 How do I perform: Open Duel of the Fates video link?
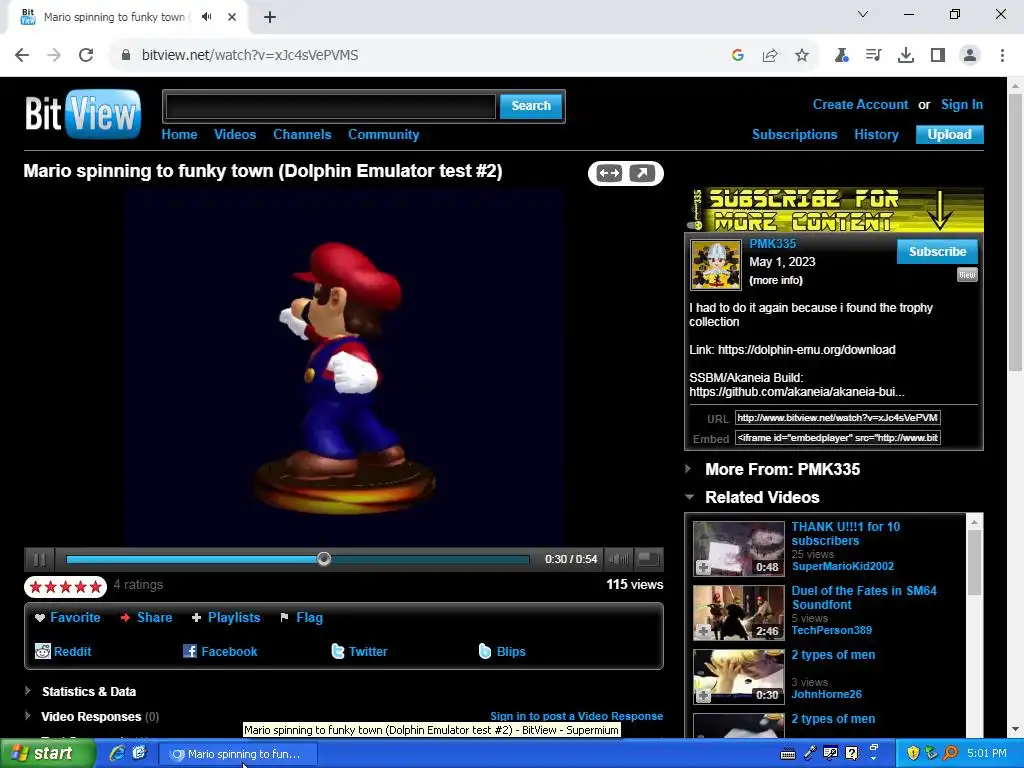(863, 598)
